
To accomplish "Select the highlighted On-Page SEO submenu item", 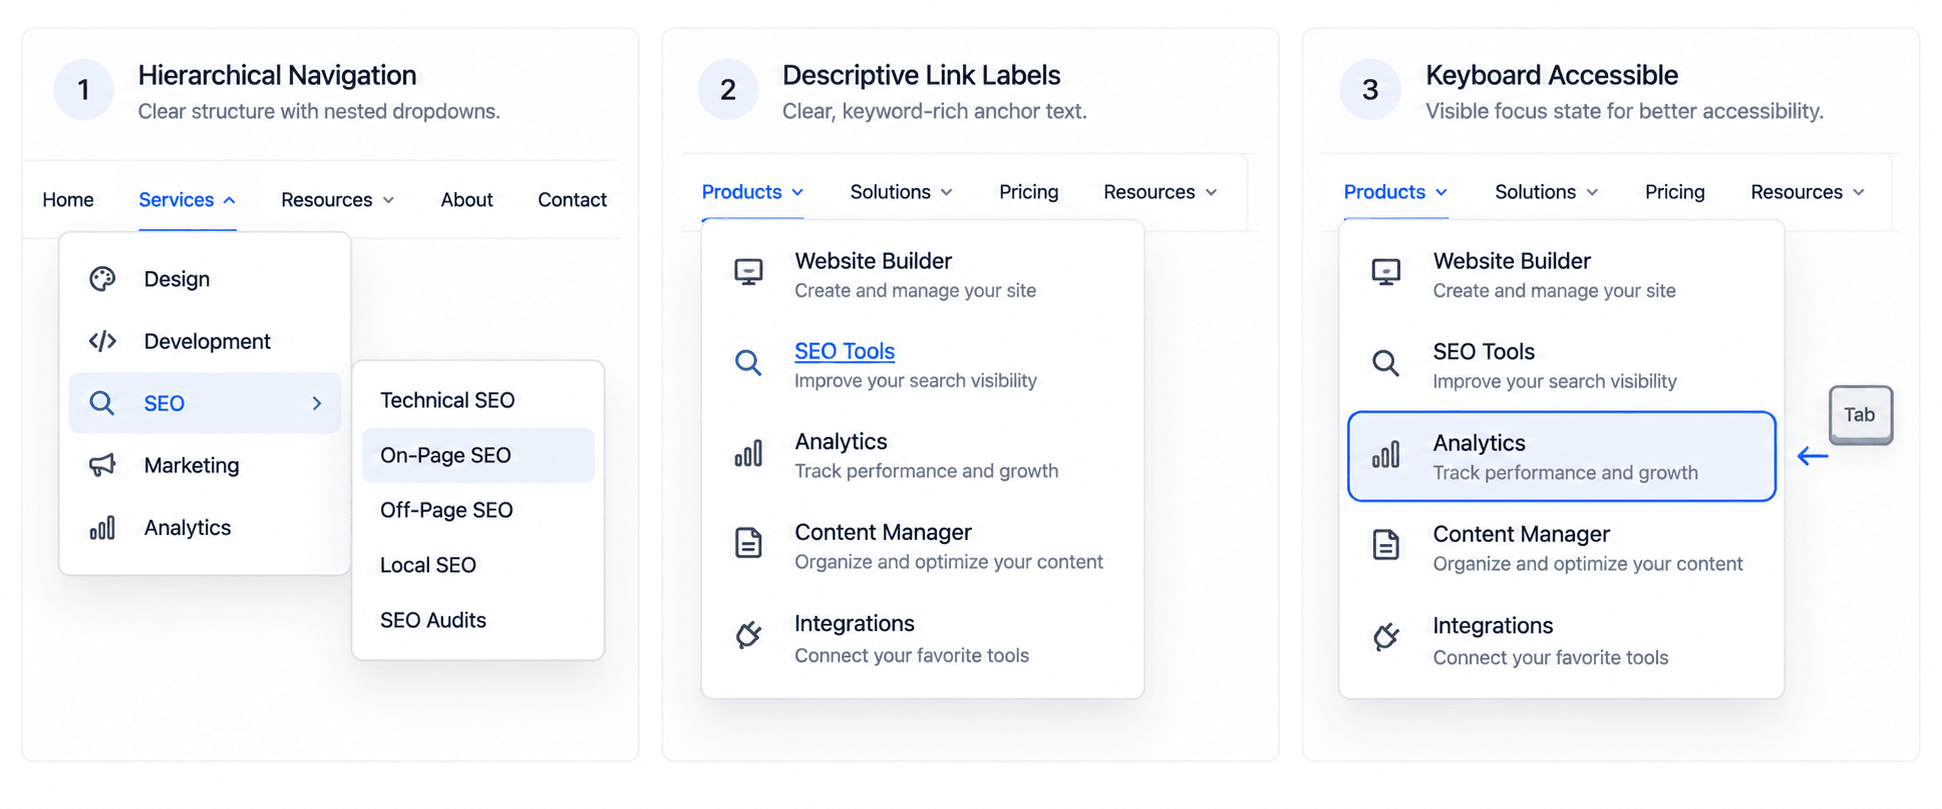I will [x=478, y=455].
